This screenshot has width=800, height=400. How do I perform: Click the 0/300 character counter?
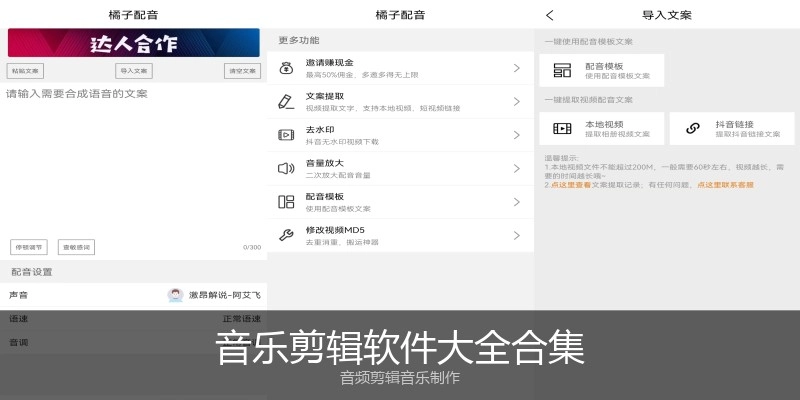pyautogui.click(x=252, y=247)
